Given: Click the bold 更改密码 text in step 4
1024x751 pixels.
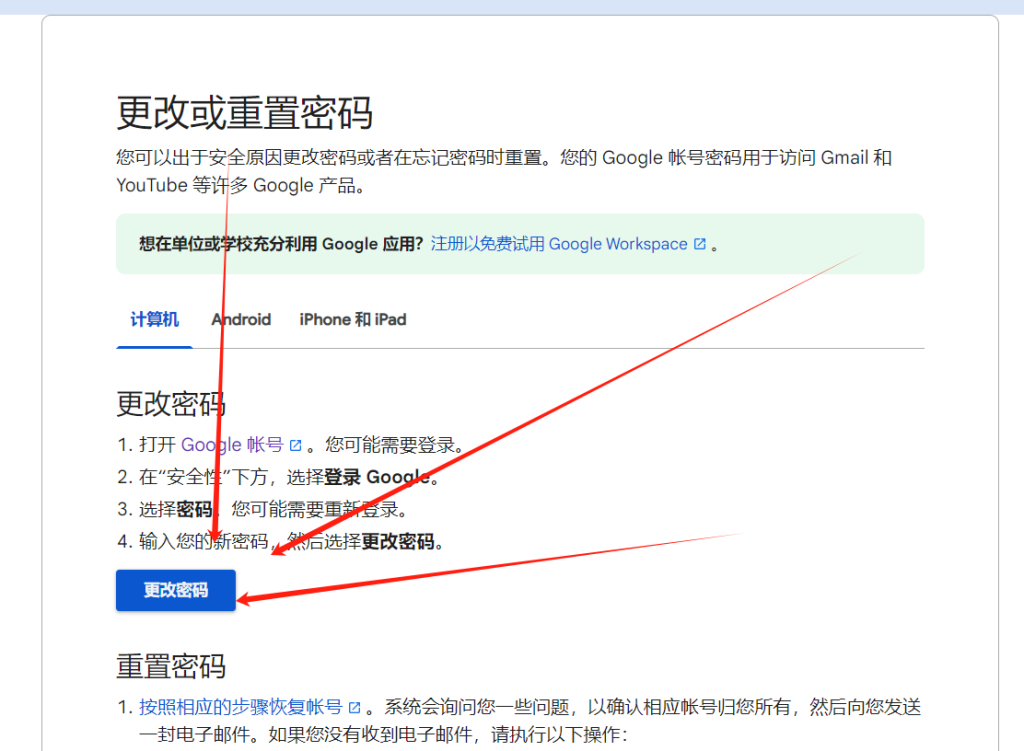Looking at the screenshot, I should [x=400, y=542].
